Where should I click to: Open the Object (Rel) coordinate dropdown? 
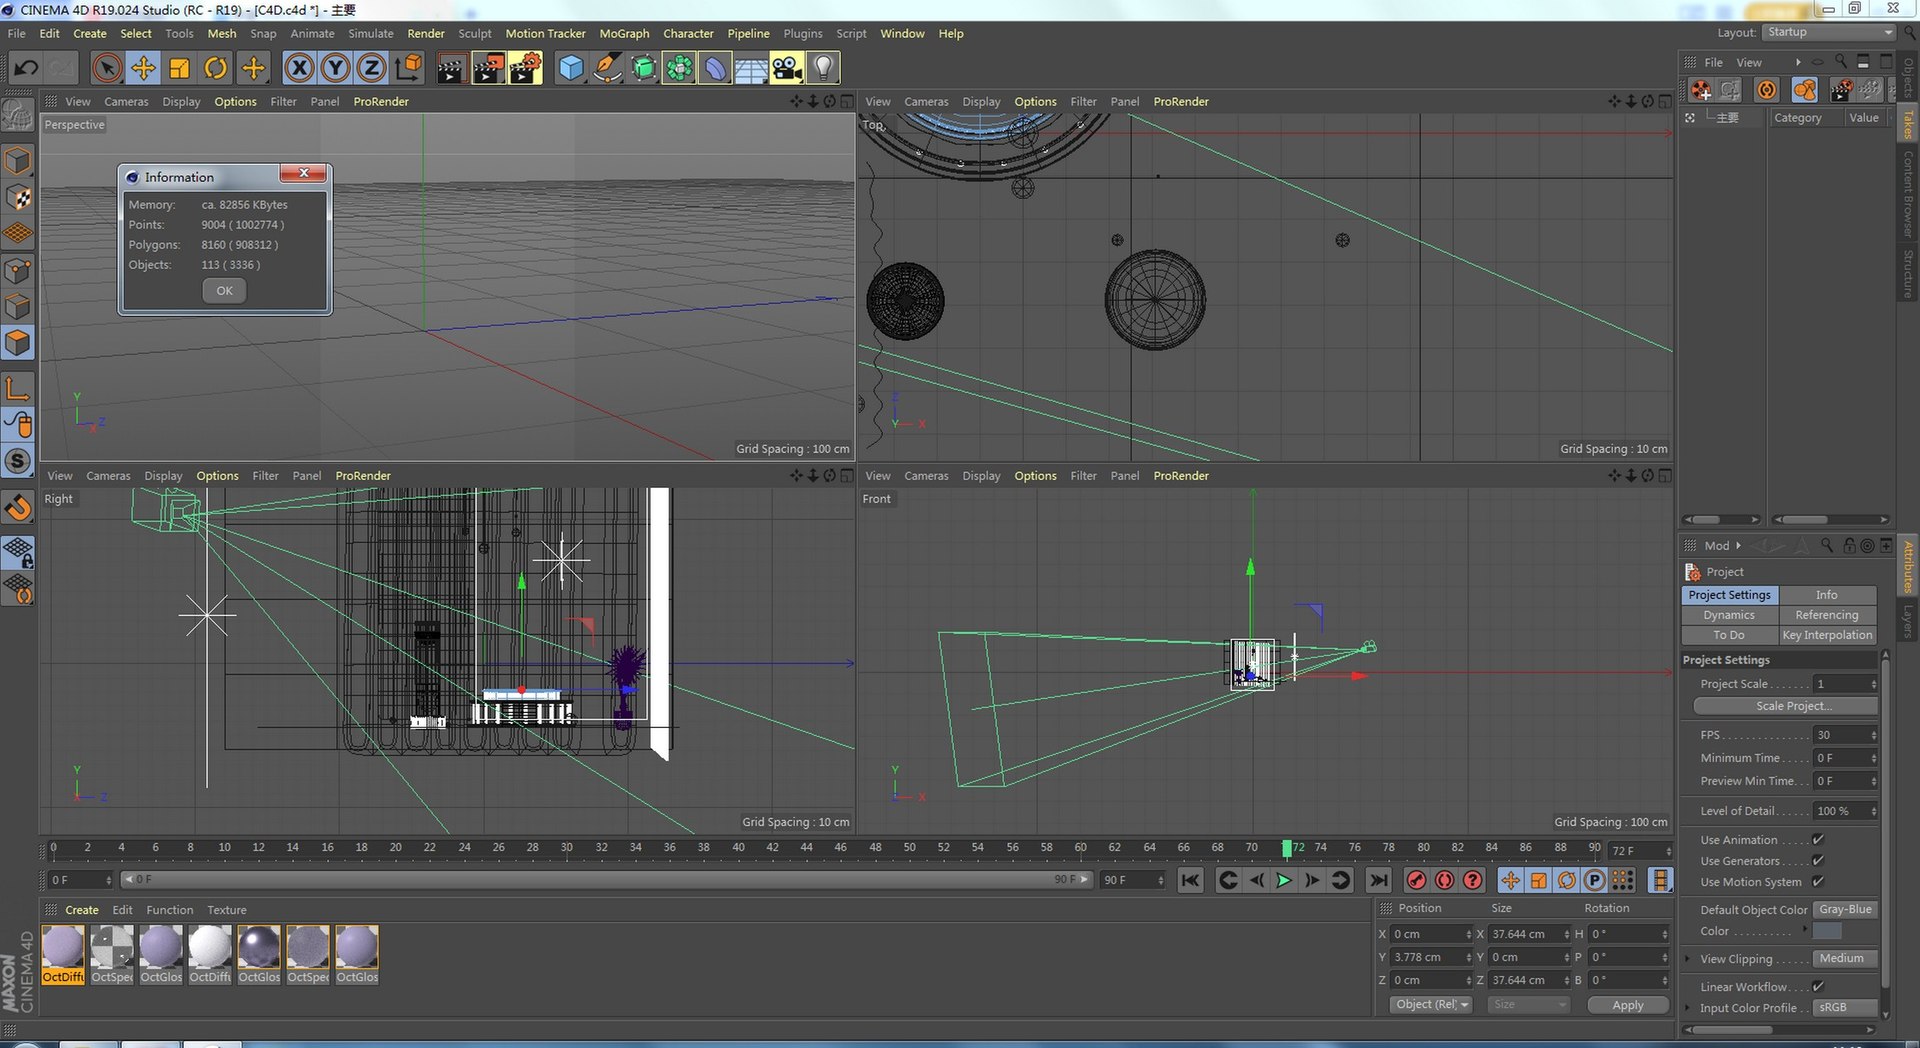coord(1431,1005)
